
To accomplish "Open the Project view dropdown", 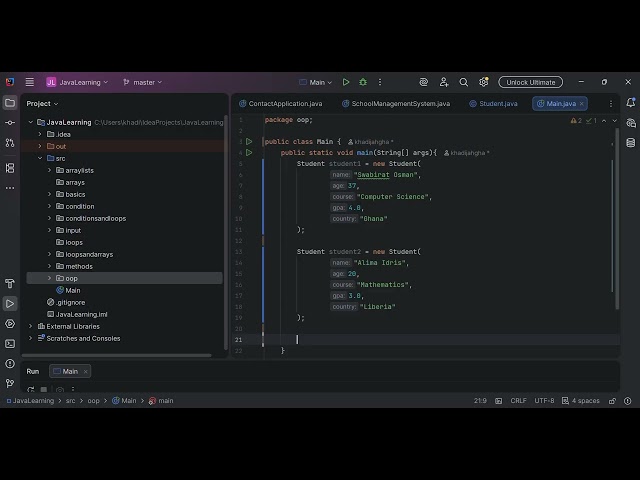I will [x=42, y=104].
